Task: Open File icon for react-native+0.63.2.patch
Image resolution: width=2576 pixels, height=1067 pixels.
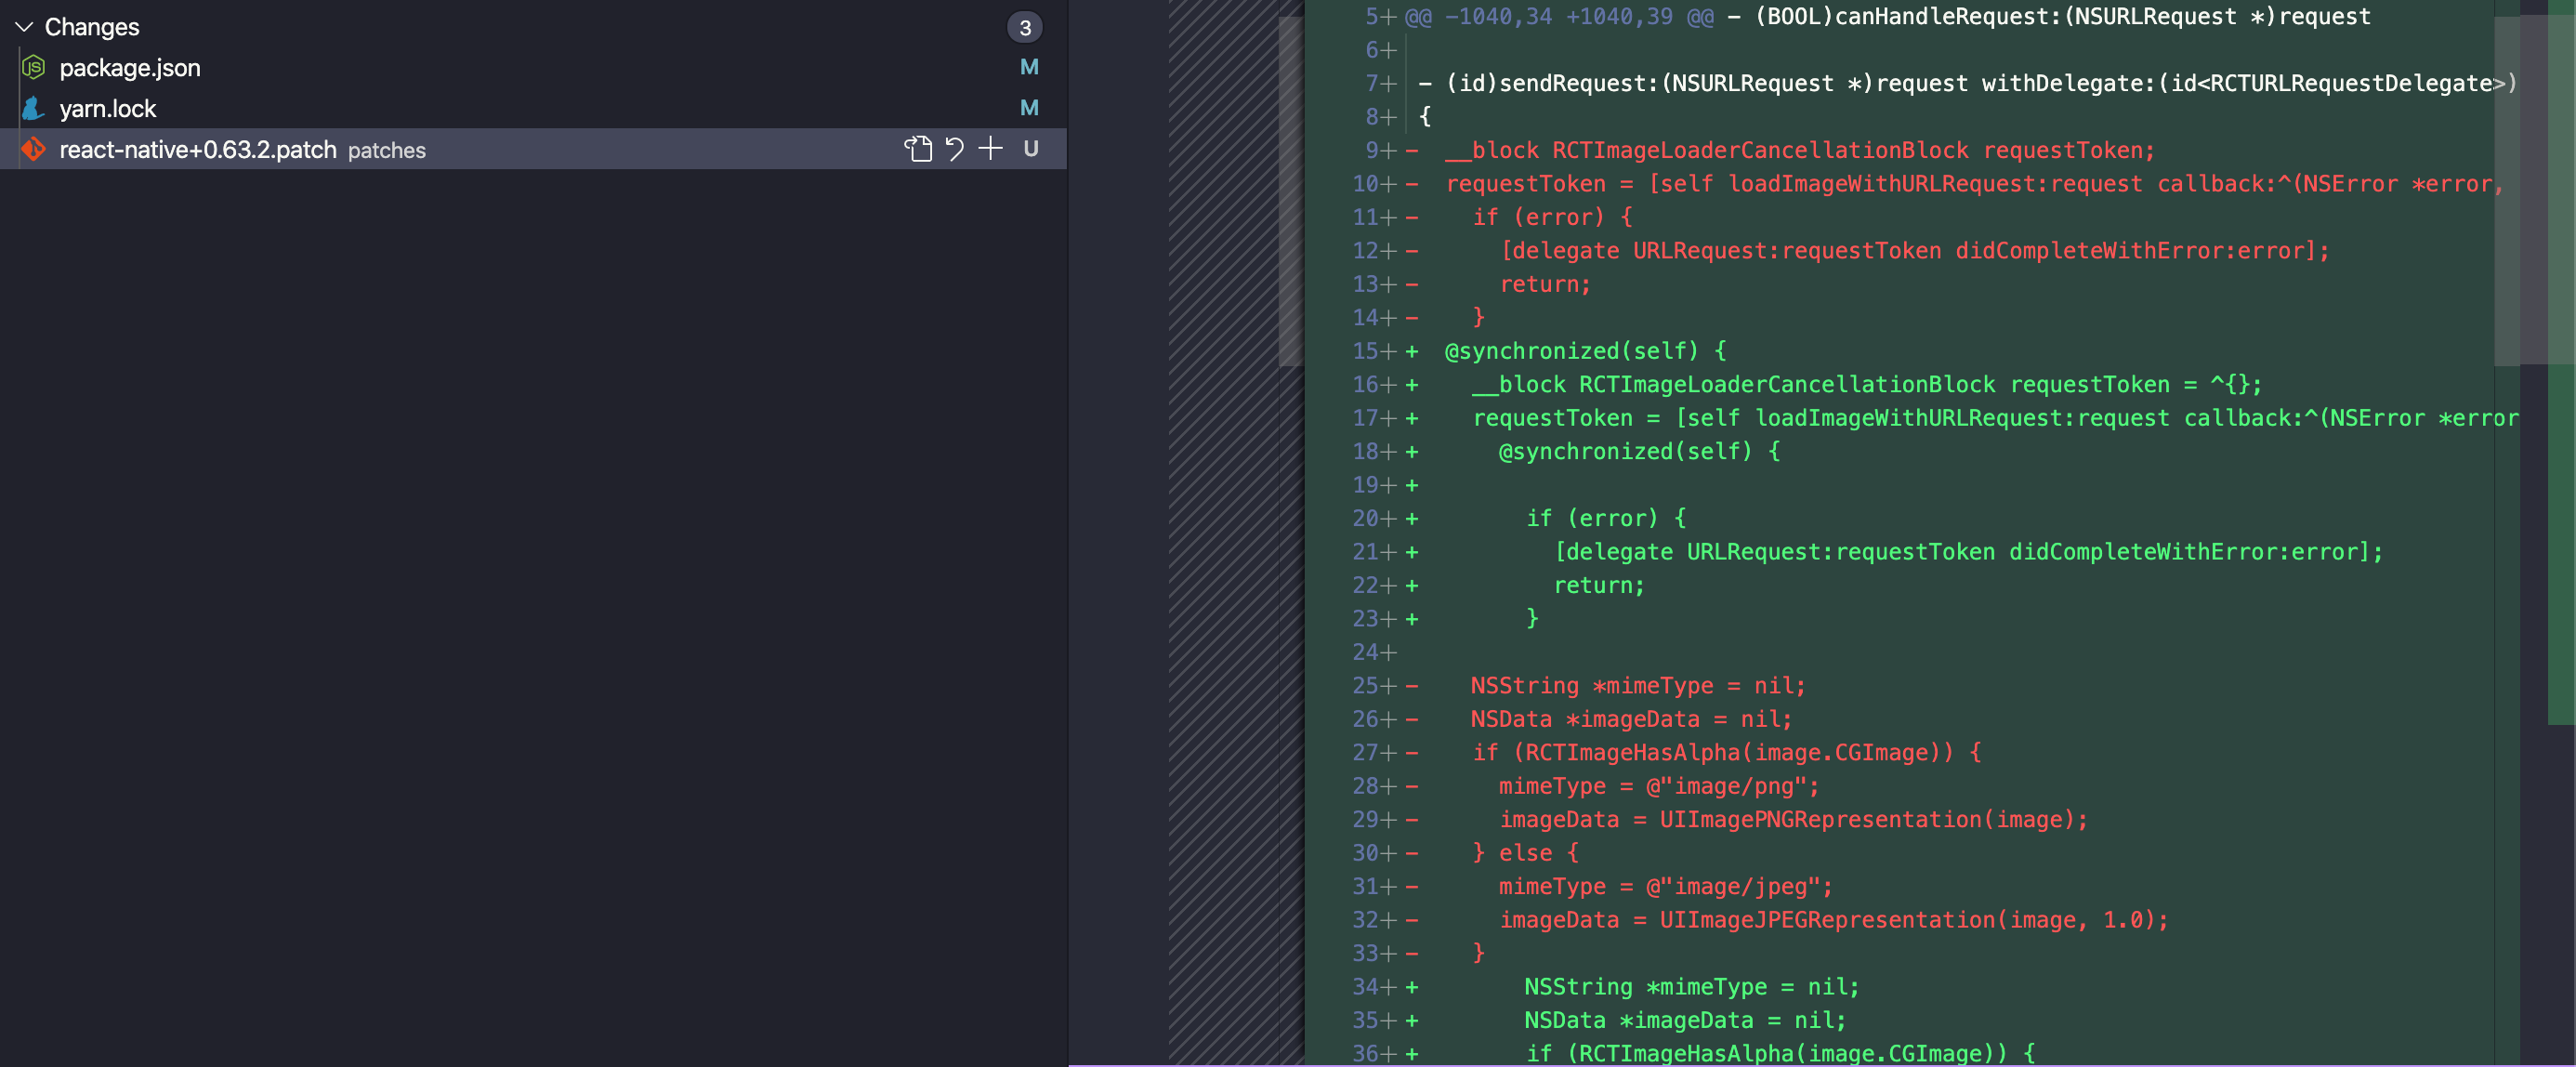Action: pyautogui.click(x=918, y=149)
